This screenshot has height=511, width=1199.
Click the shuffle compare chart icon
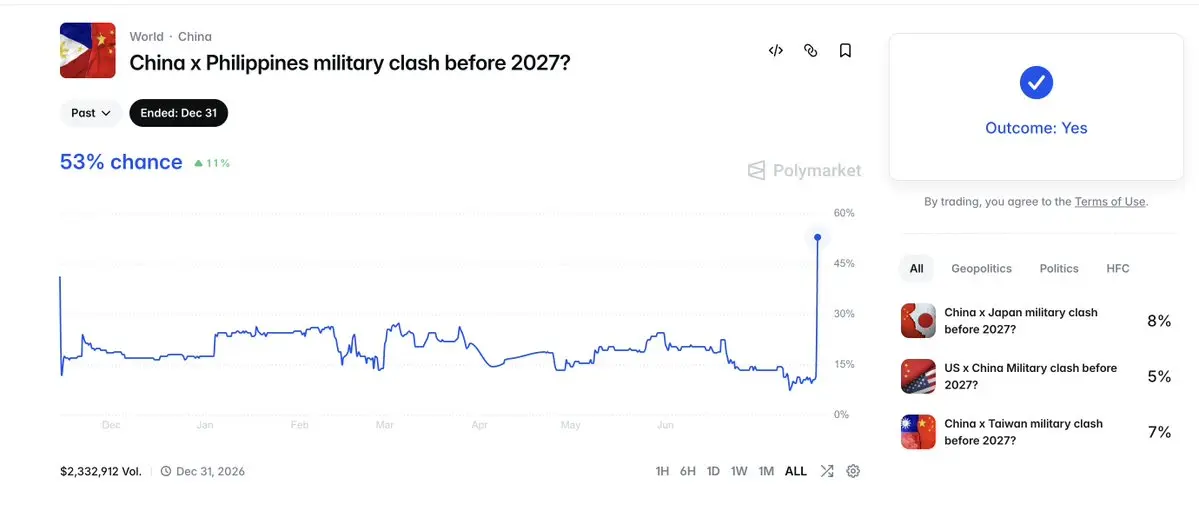(827, 471)
